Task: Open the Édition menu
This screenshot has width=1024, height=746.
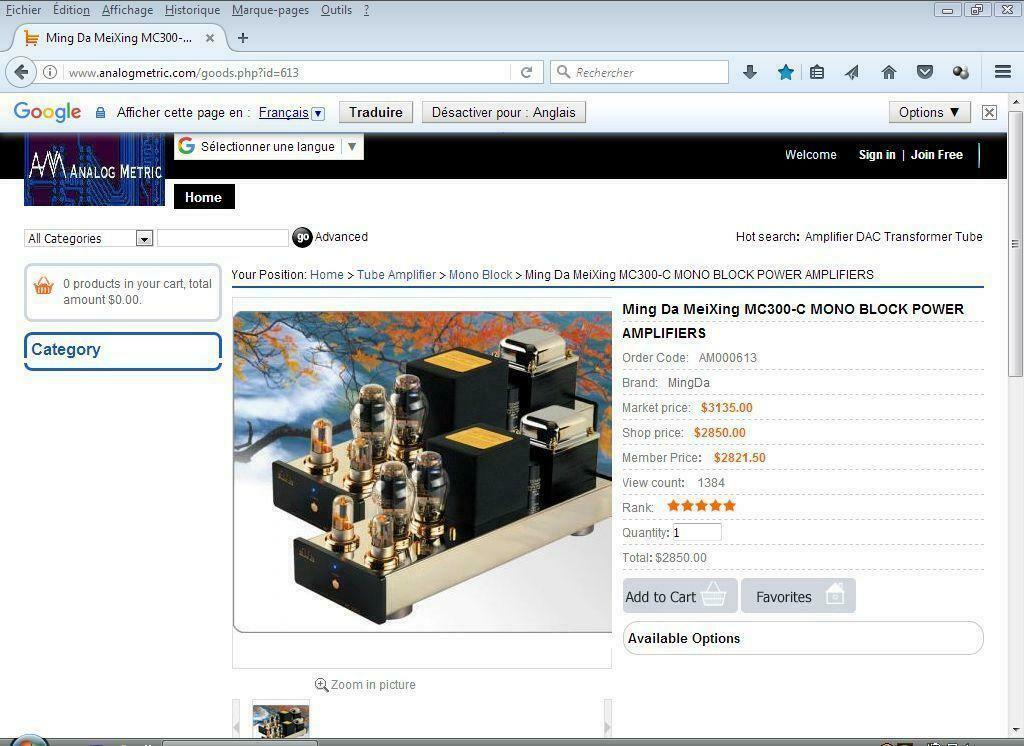Action: [x=71, y=10]
